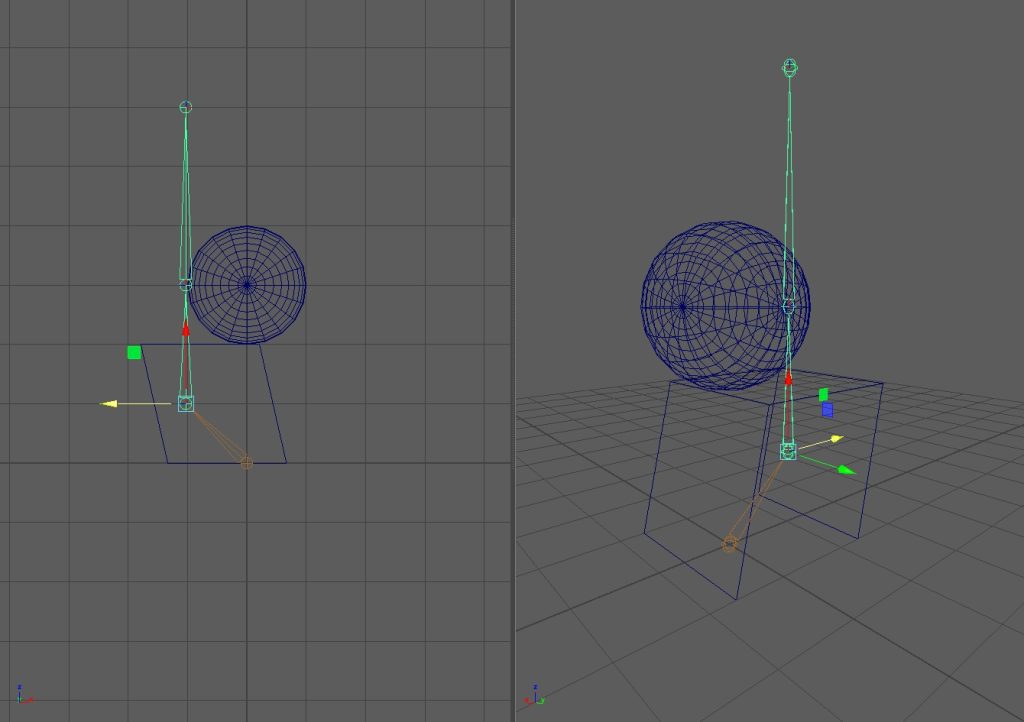Select the sphere pole in perspective view

[682, 306]
